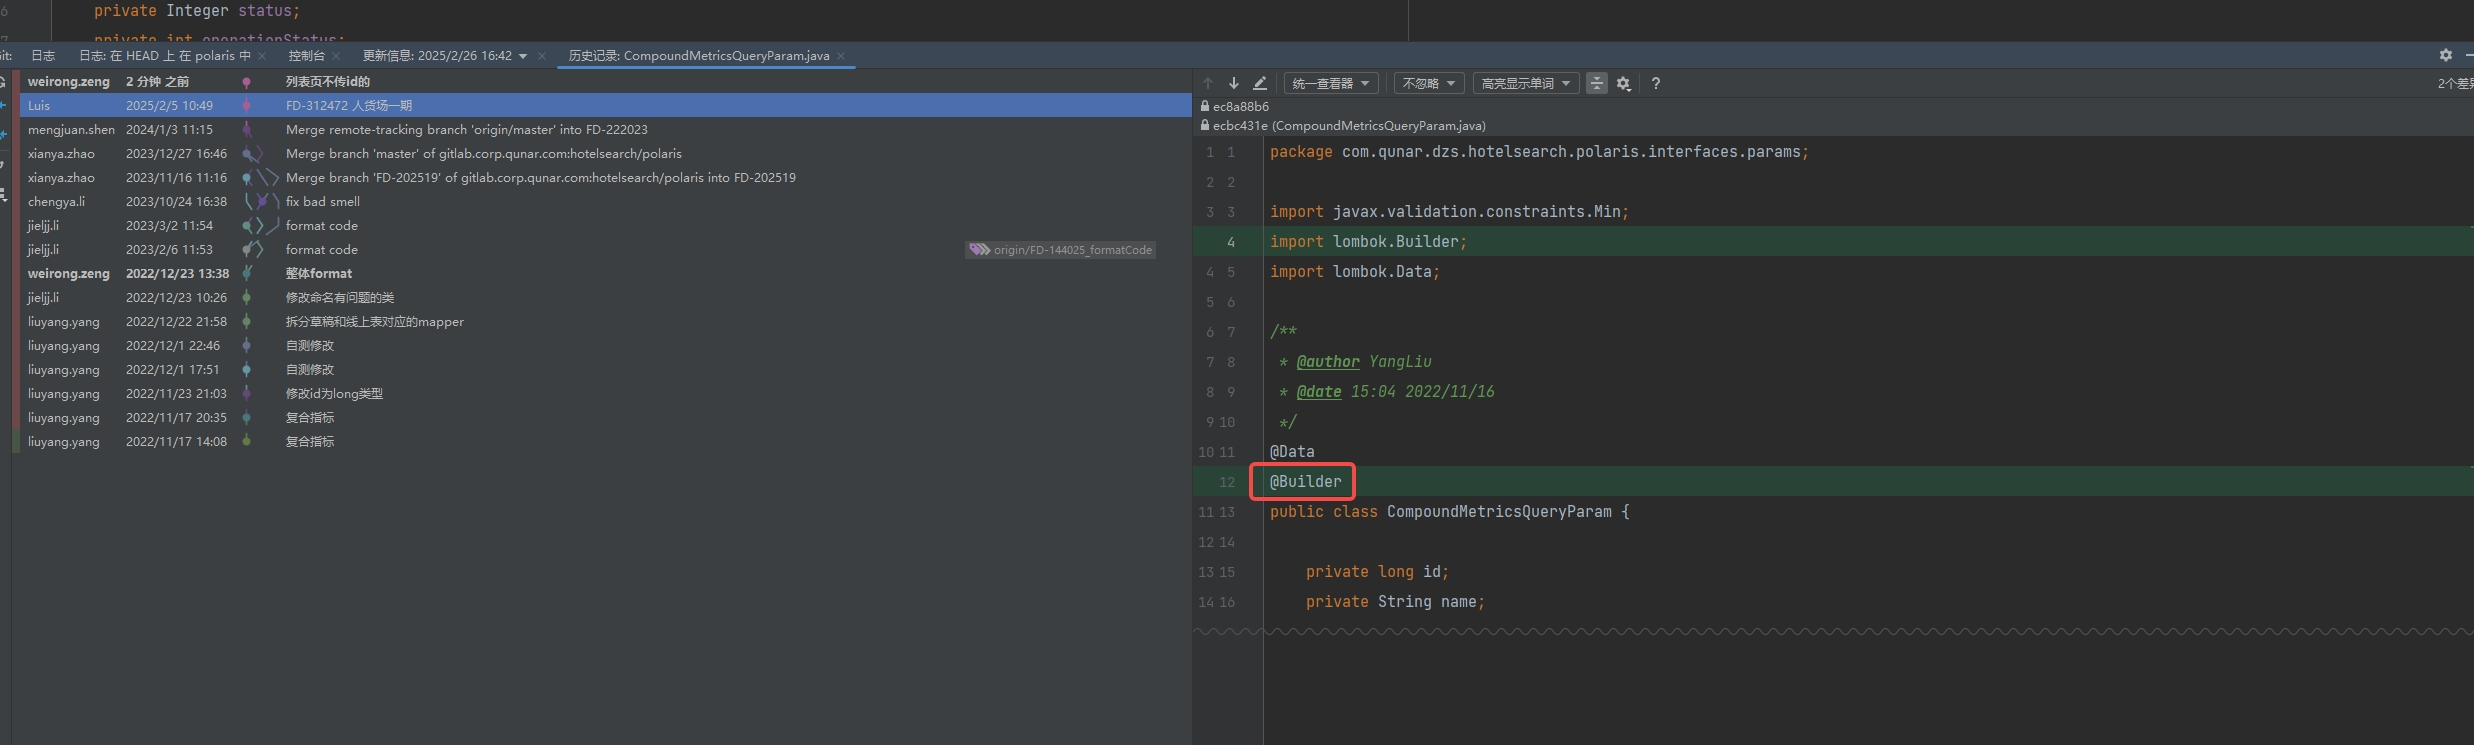This screenshot has height=745, width=2474.
Task: Close the 控制台 tab
Action: coord(336,56)
